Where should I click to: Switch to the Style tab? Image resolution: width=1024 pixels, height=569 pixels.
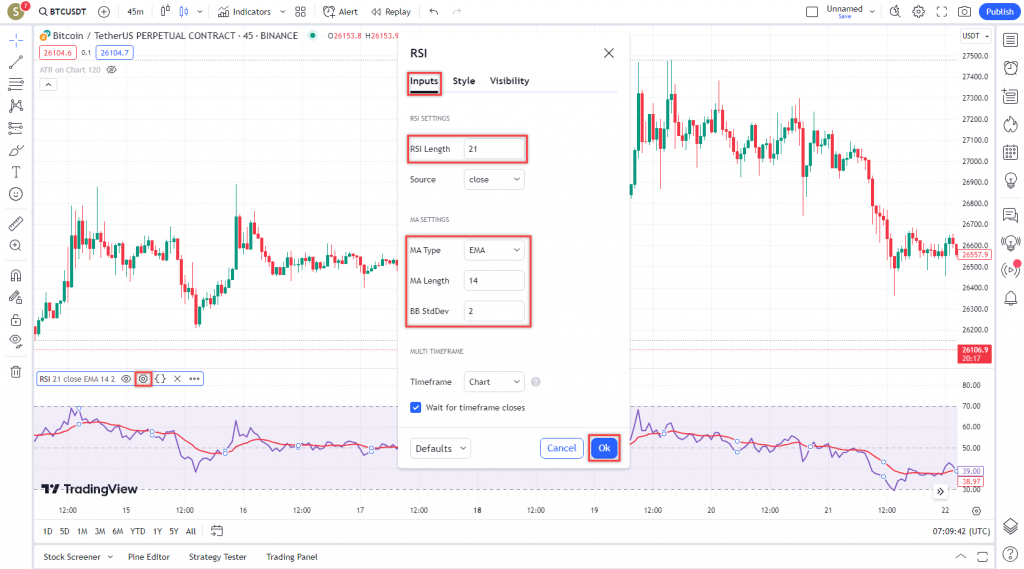464,81
